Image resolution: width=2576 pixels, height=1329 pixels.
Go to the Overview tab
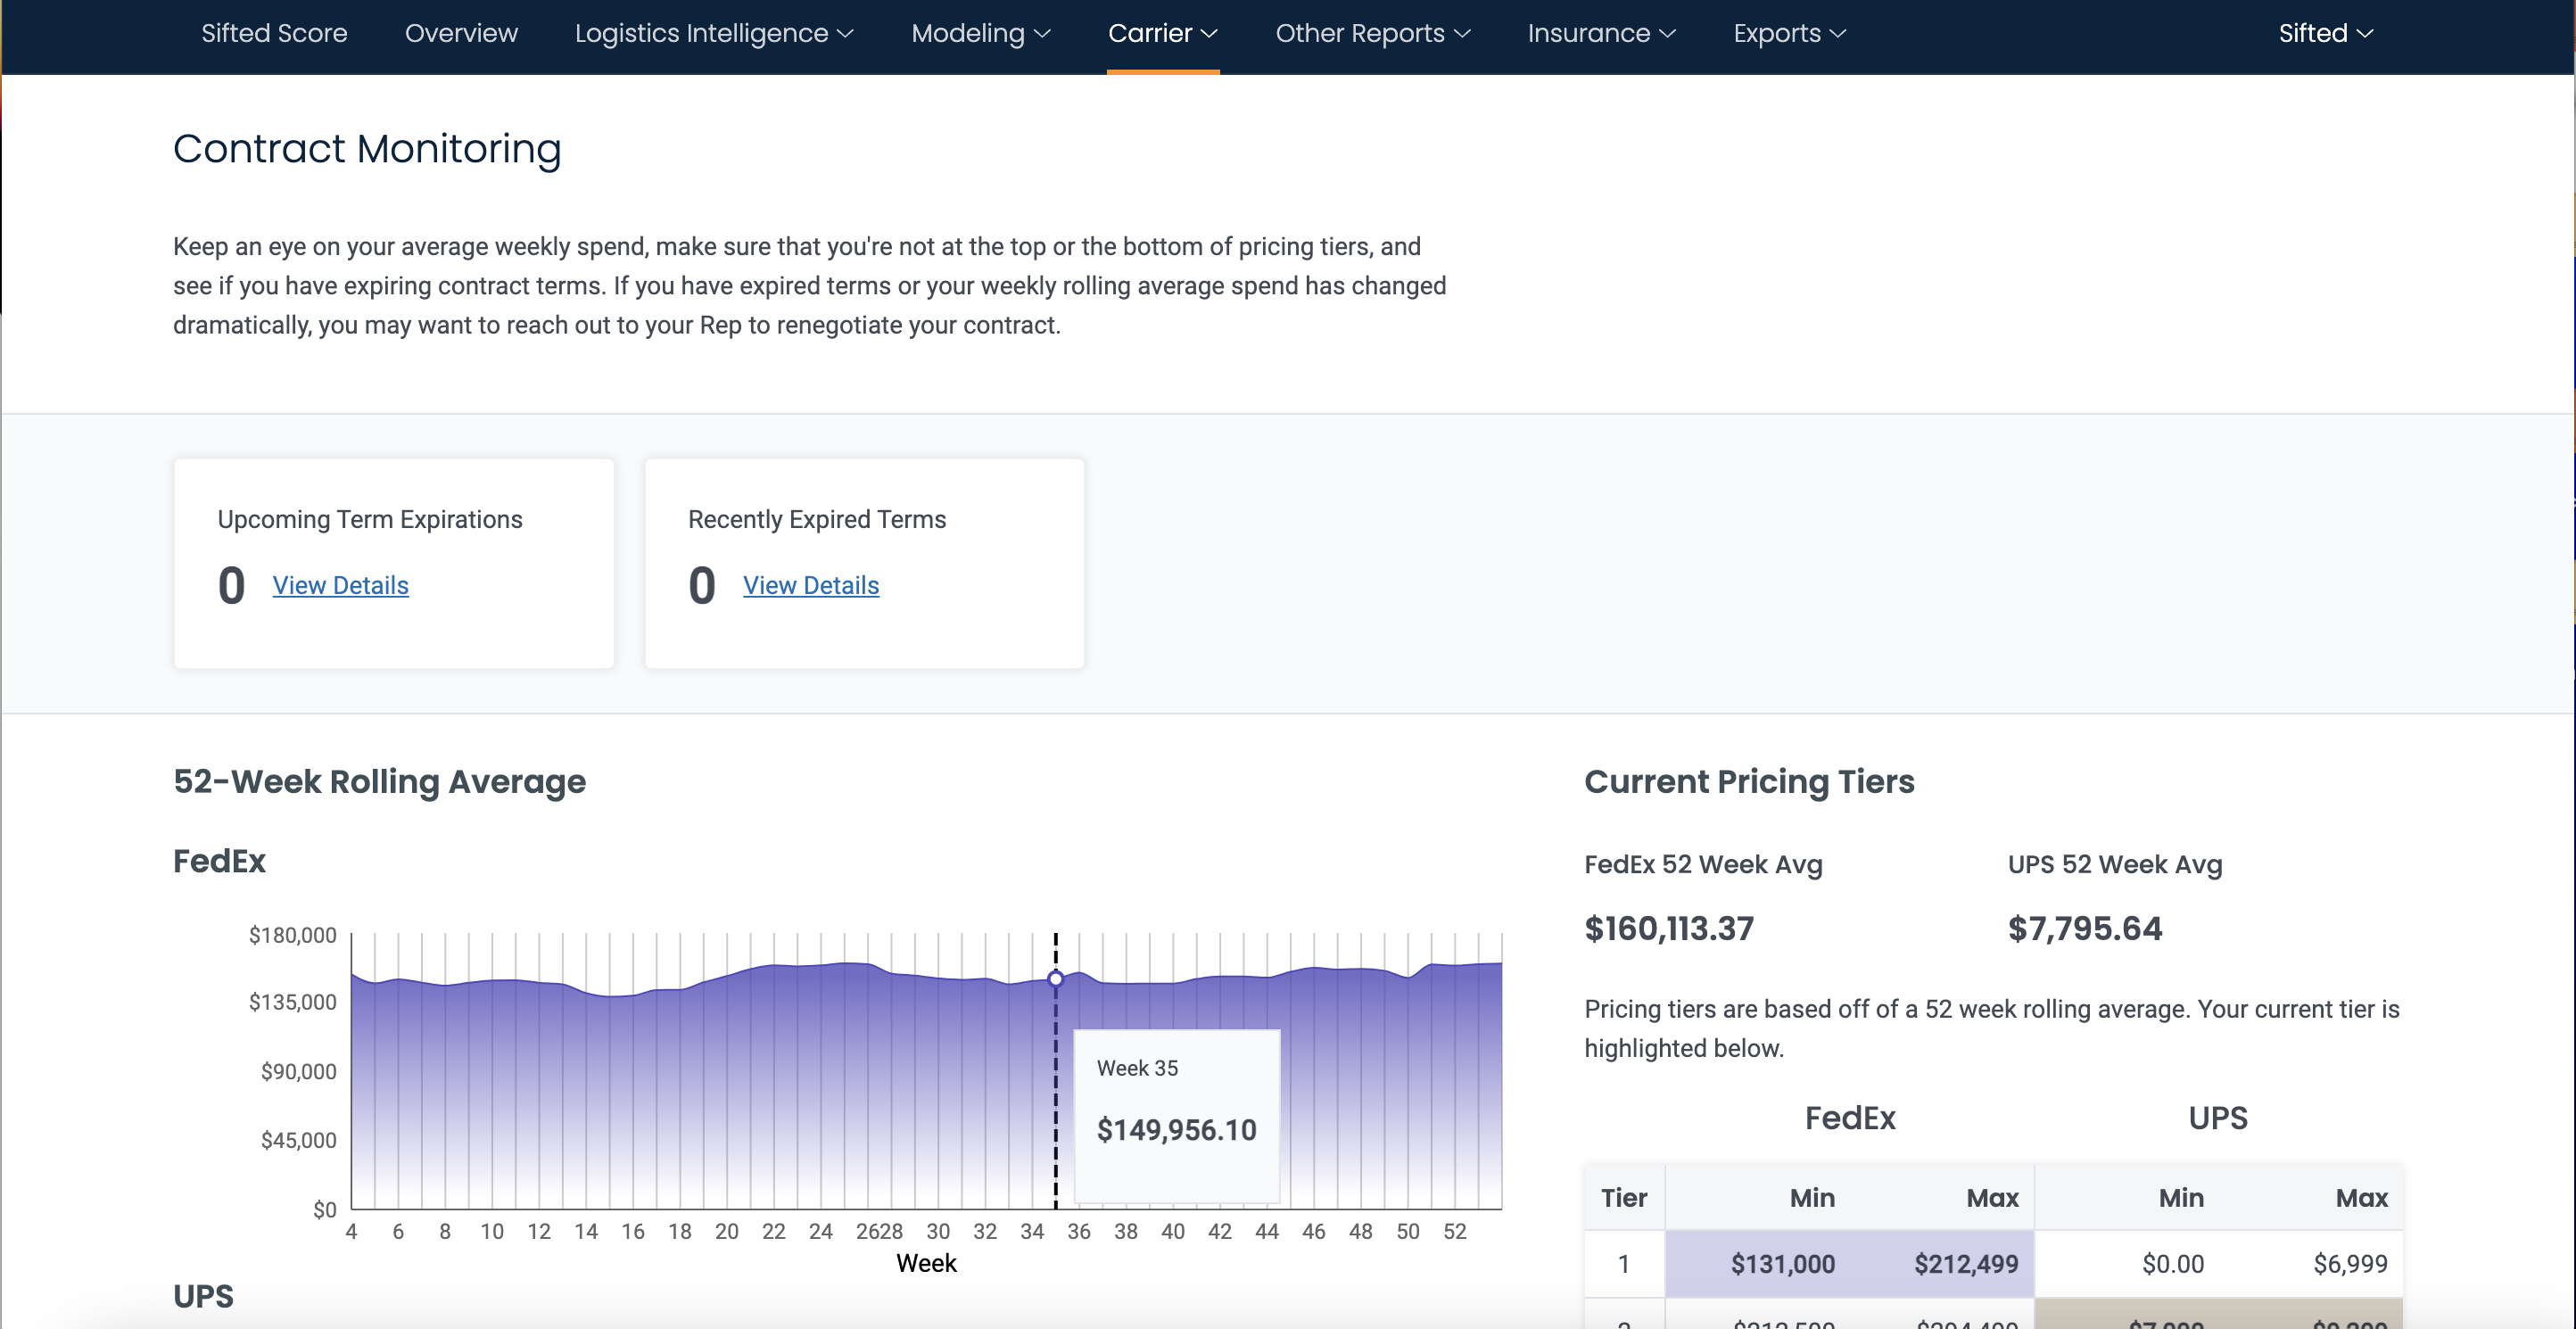461,33
